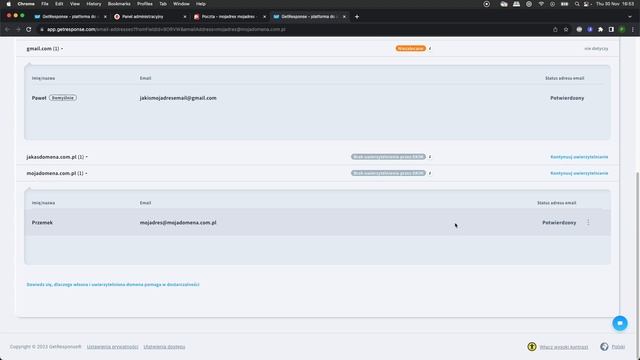Click Potwierdzony status of mojadomena address
This screenshot has height=360, width=640.
click(559, 222)
